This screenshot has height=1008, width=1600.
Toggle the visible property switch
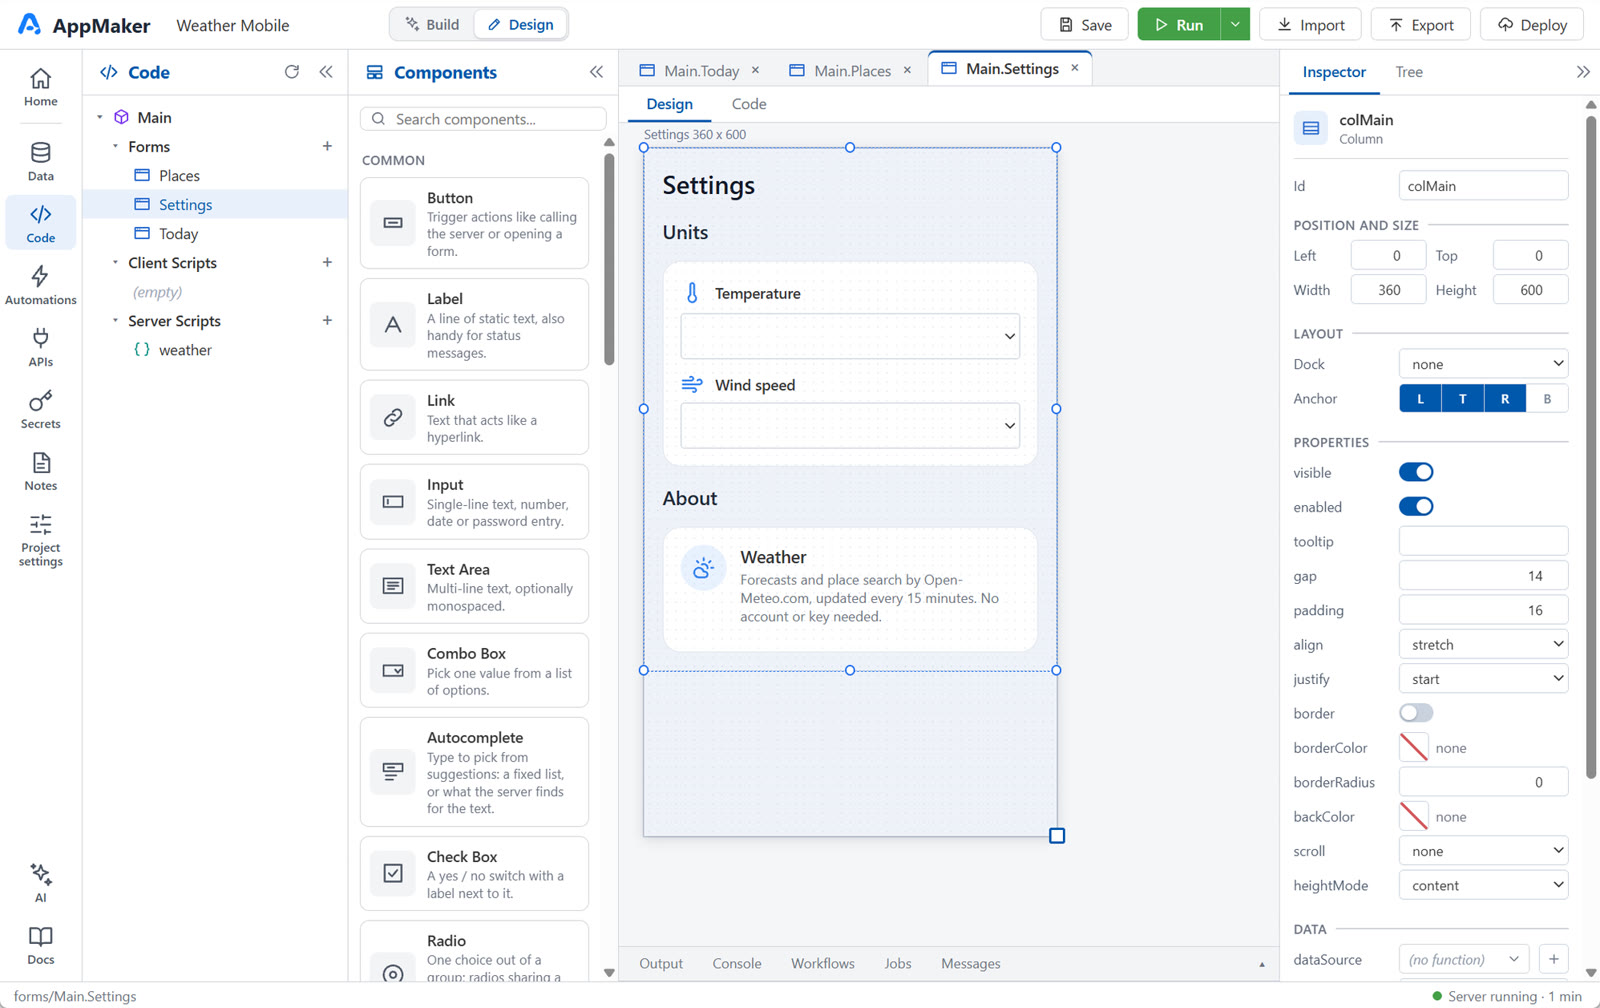(1416, 472)
